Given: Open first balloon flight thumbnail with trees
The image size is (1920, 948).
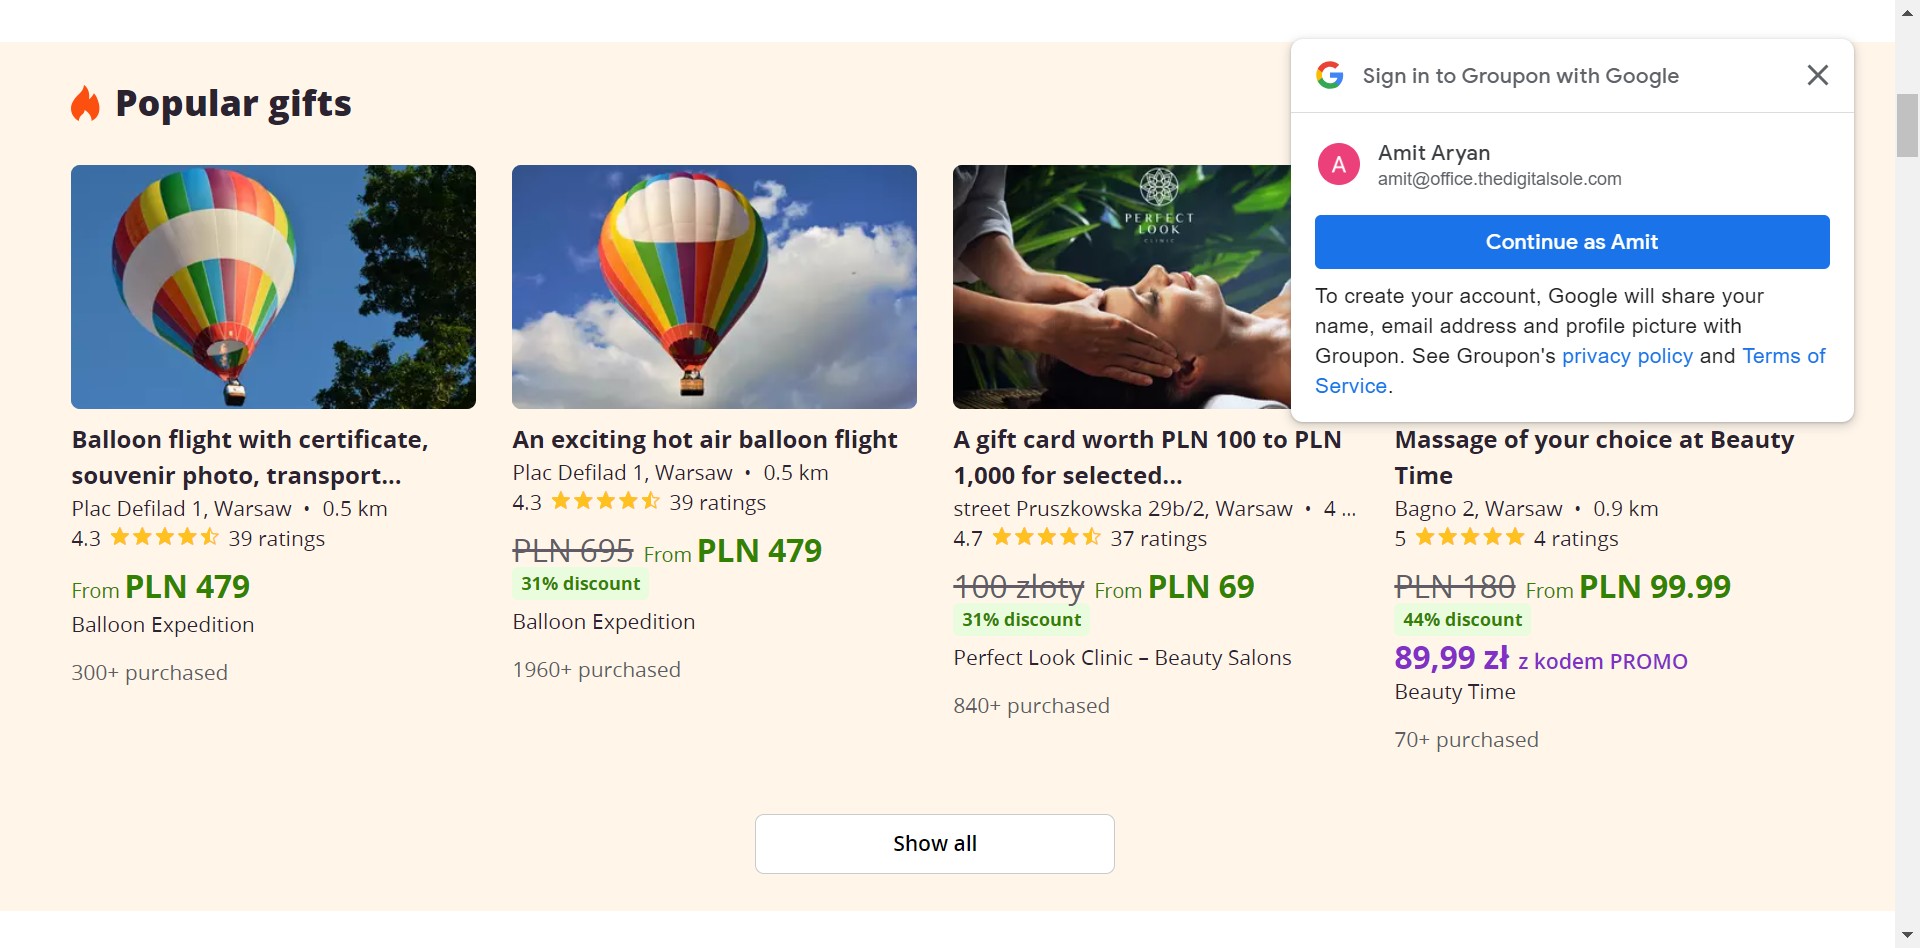Looking at the screenshot, I should (x=273, y=287).
